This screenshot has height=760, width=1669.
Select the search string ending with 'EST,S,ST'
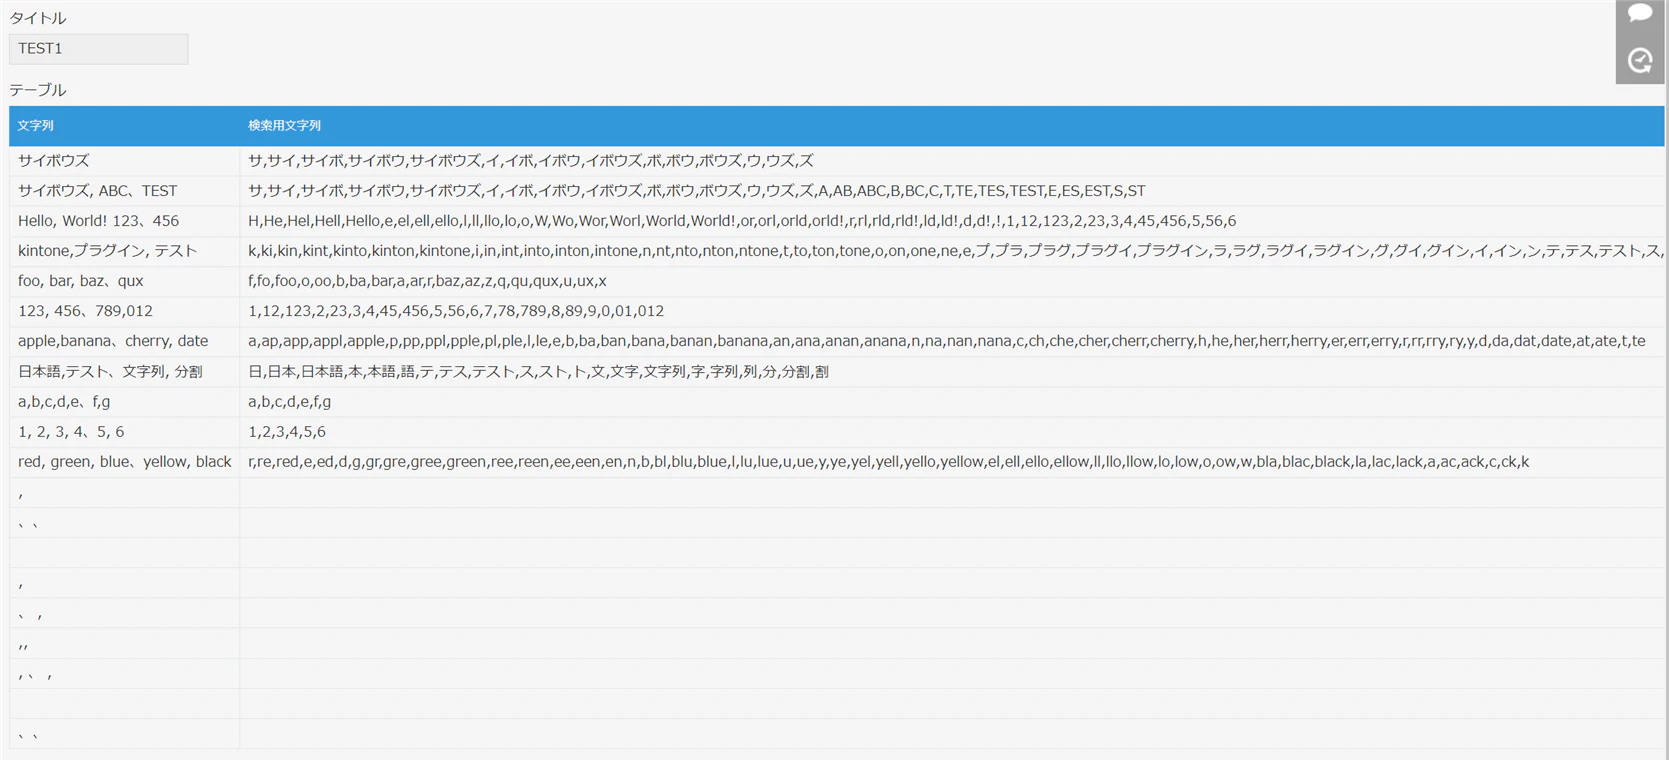[697, 191]
